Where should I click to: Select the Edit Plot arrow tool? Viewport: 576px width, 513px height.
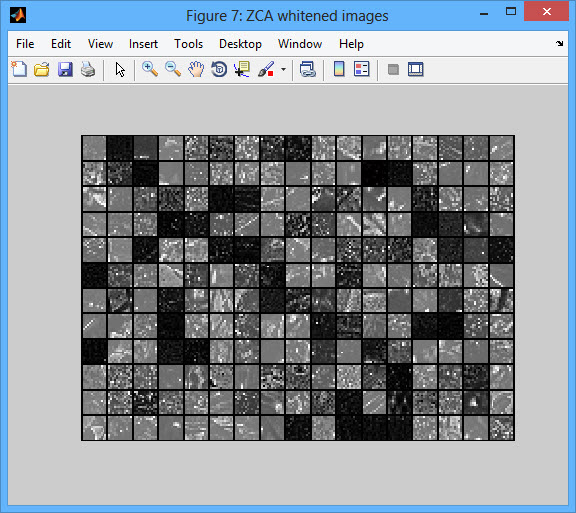[120, 69]
